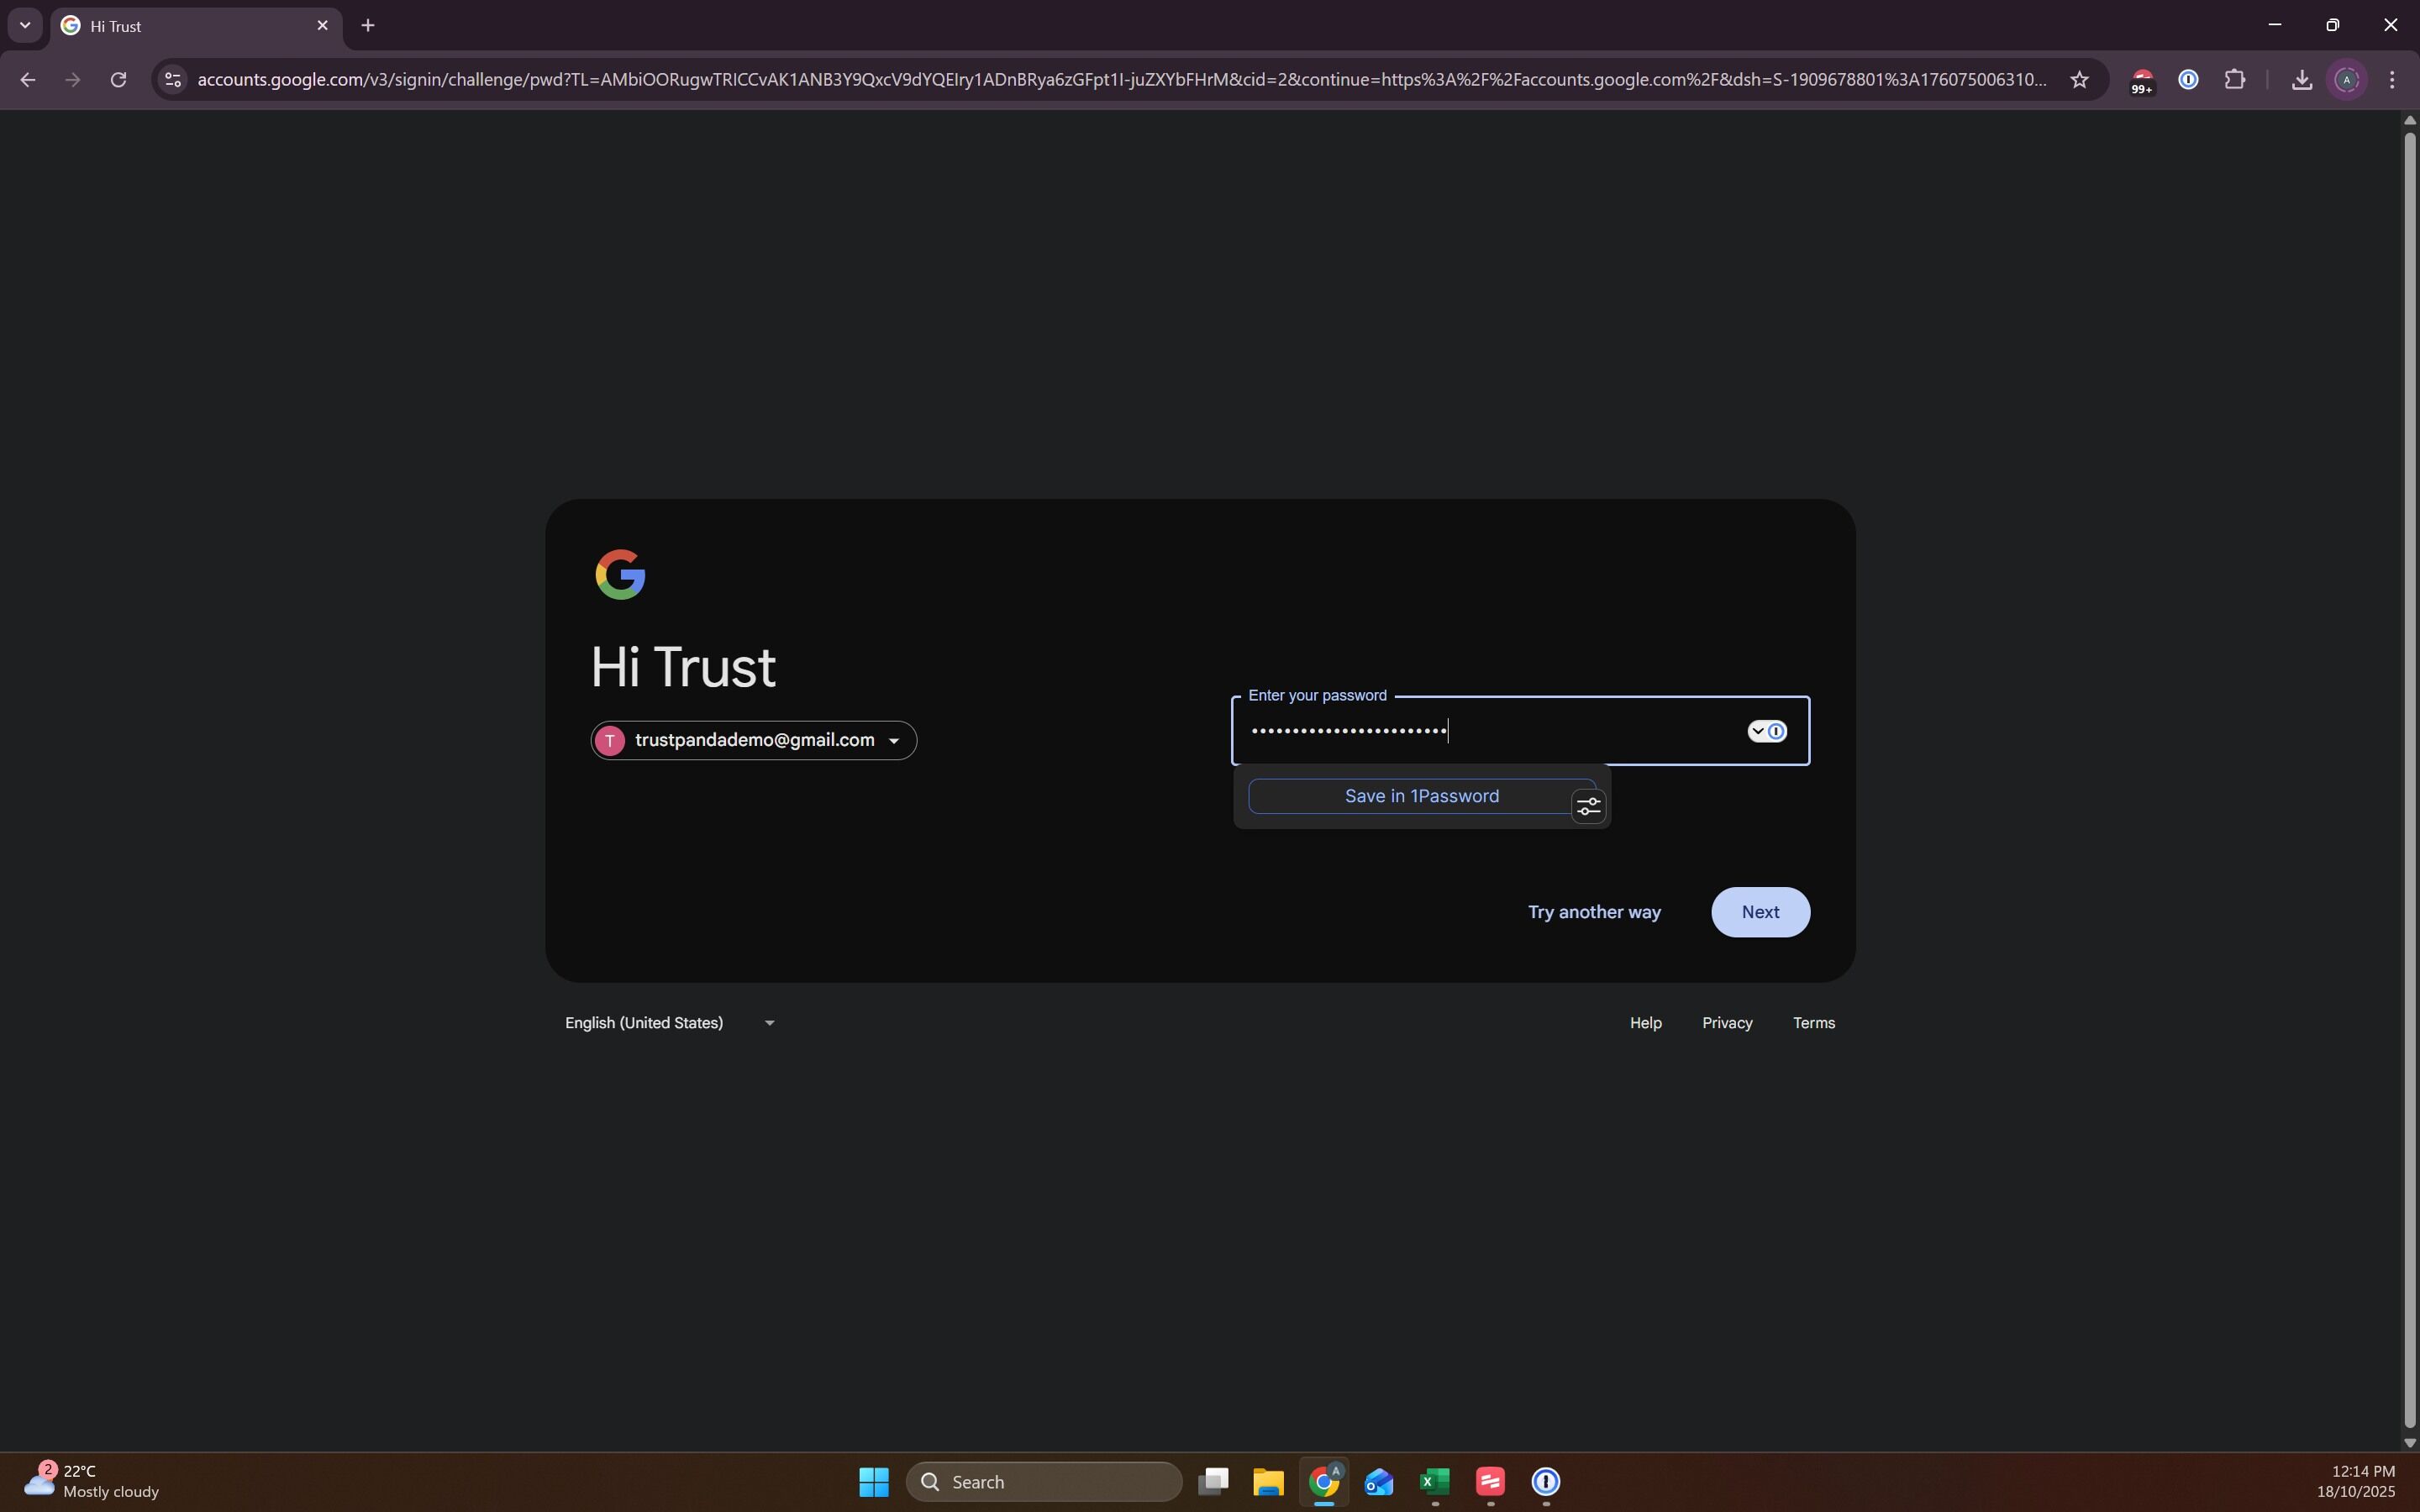Click the red 99+ extension badge icon
2420x1512 pixels.
2141,81
